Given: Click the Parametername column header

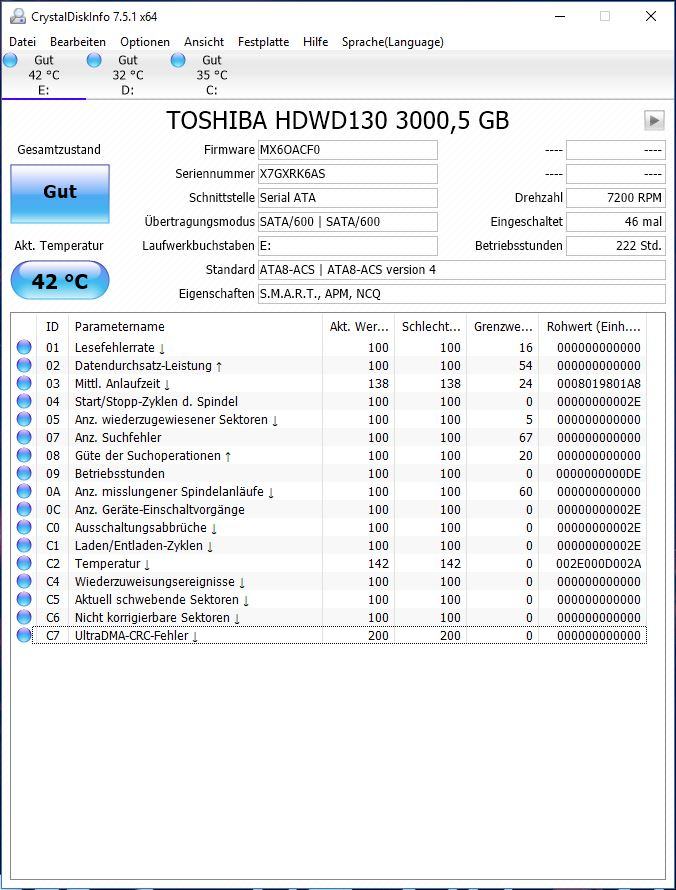Looking at the screenshot, I should [x=195, y=326].
